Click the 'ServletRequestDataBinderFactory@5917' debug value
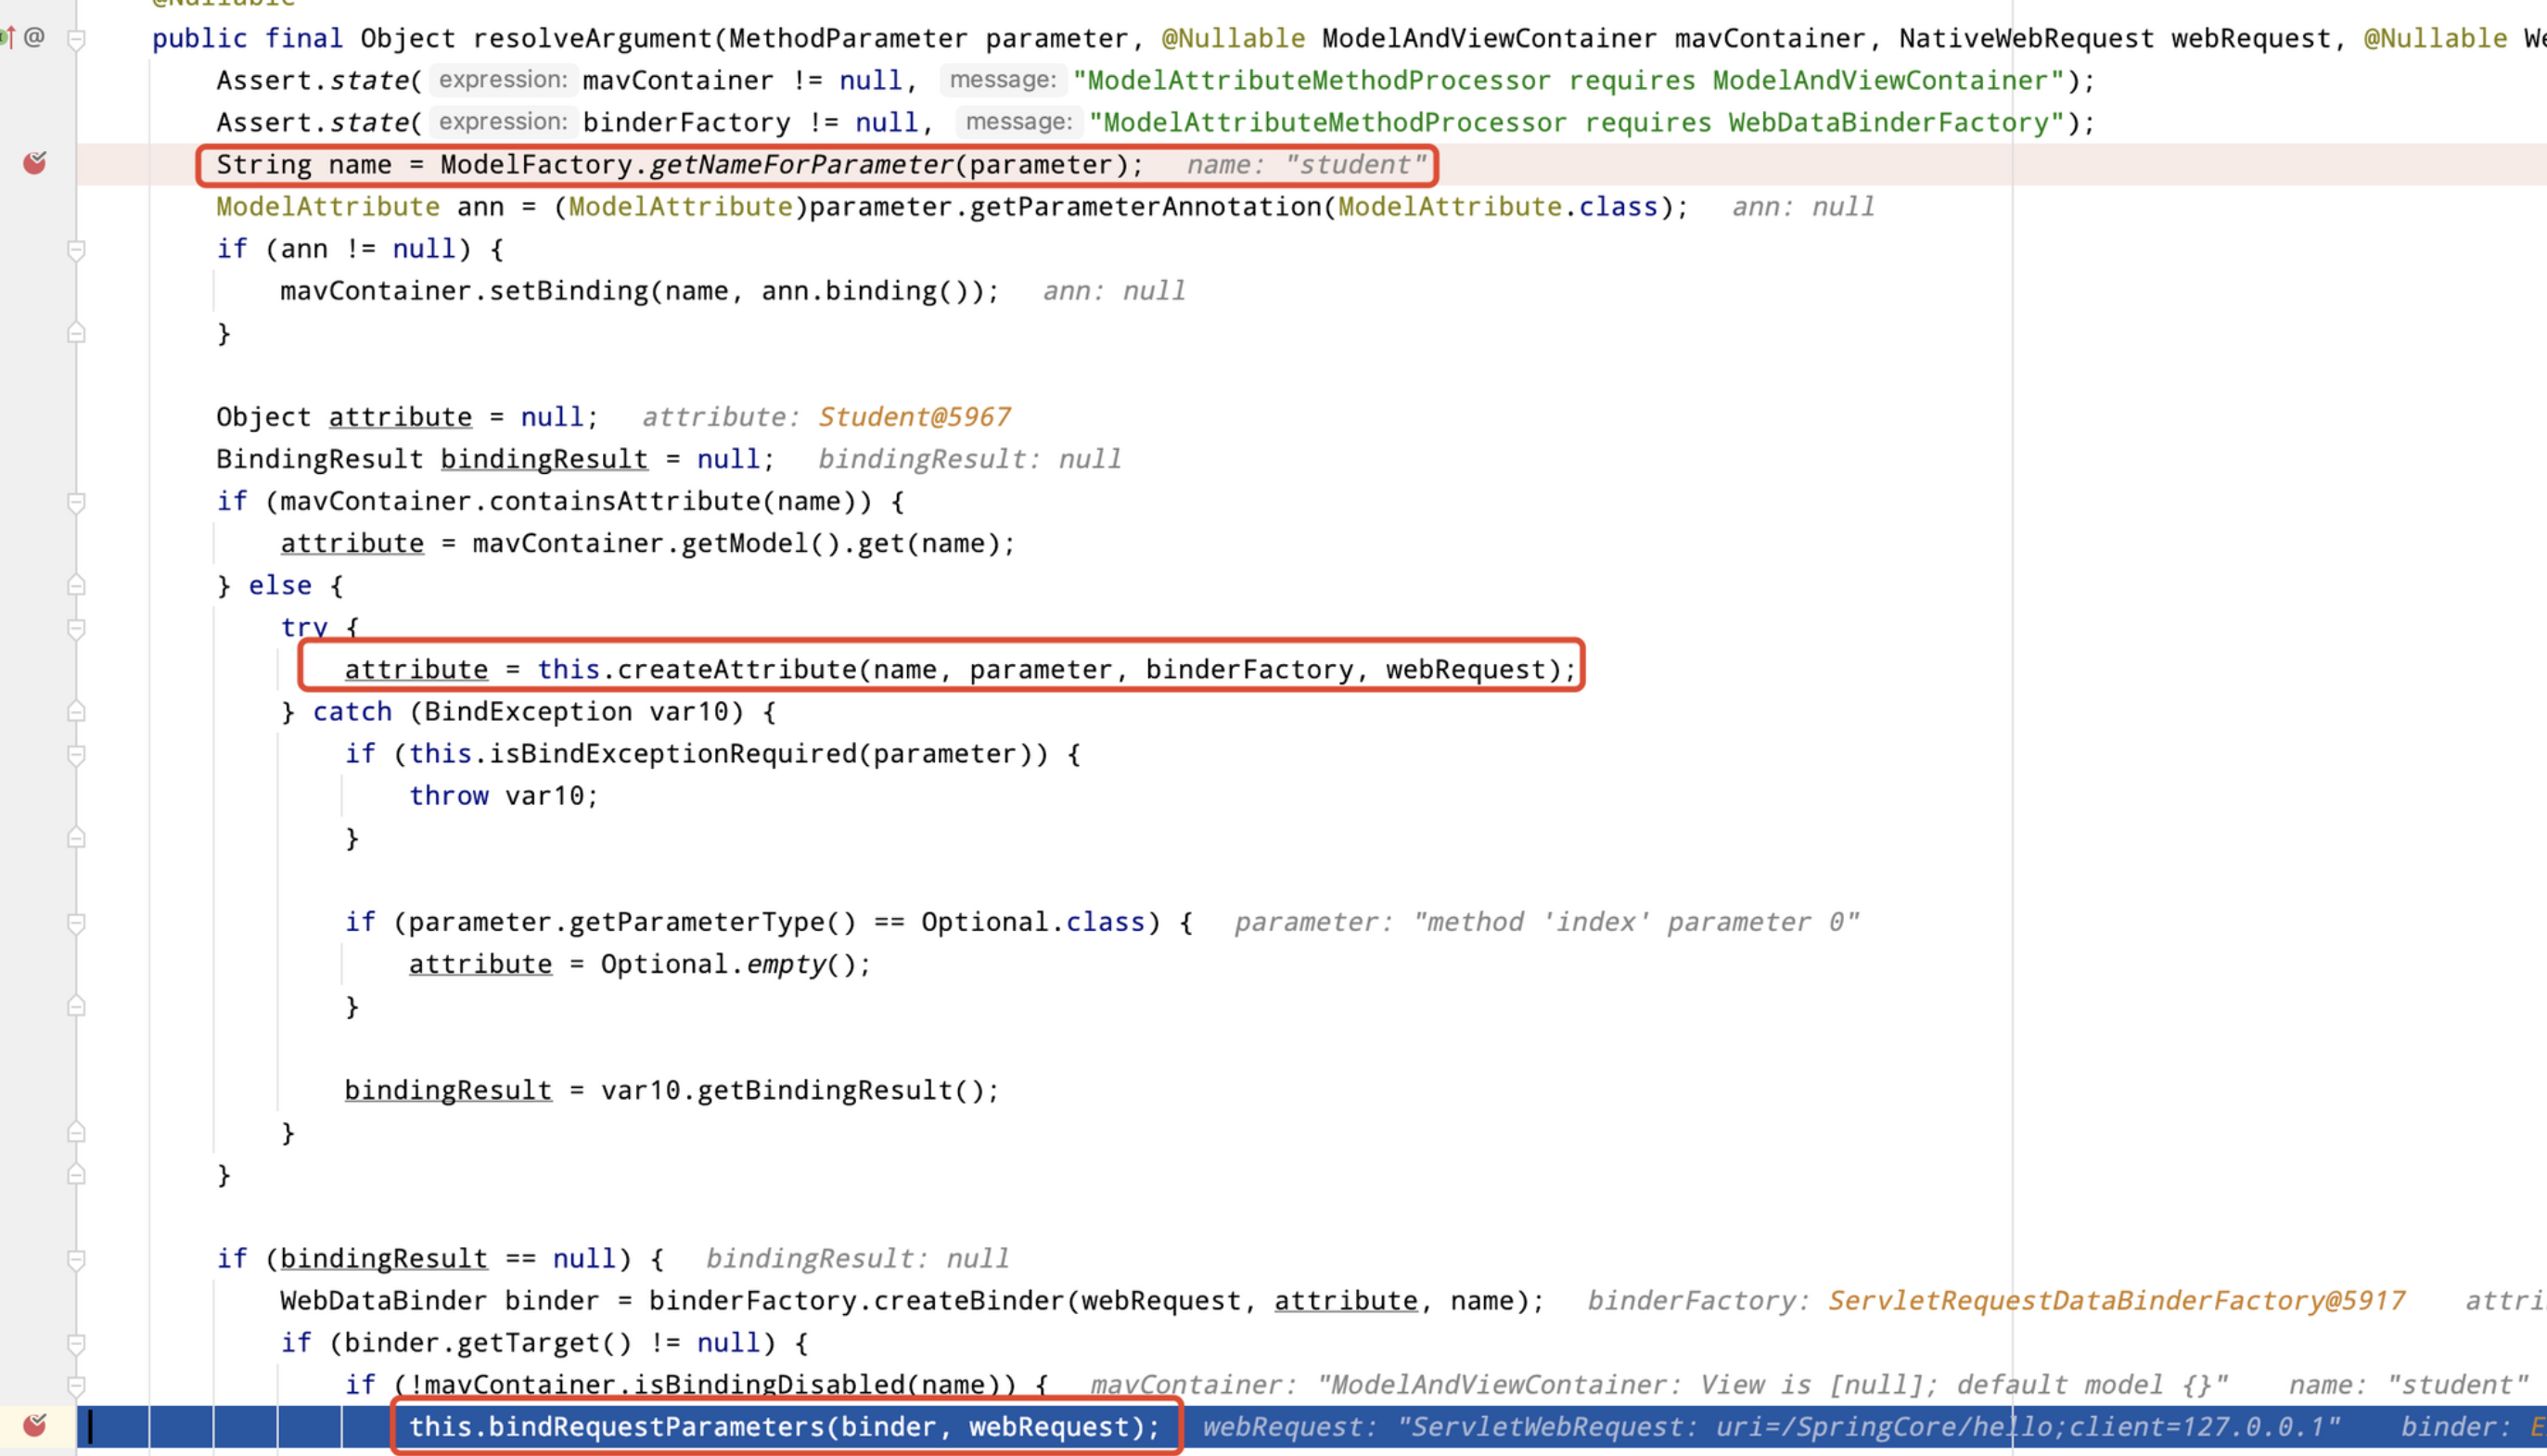The image size is (2547, 1456). [2116, 1300]
